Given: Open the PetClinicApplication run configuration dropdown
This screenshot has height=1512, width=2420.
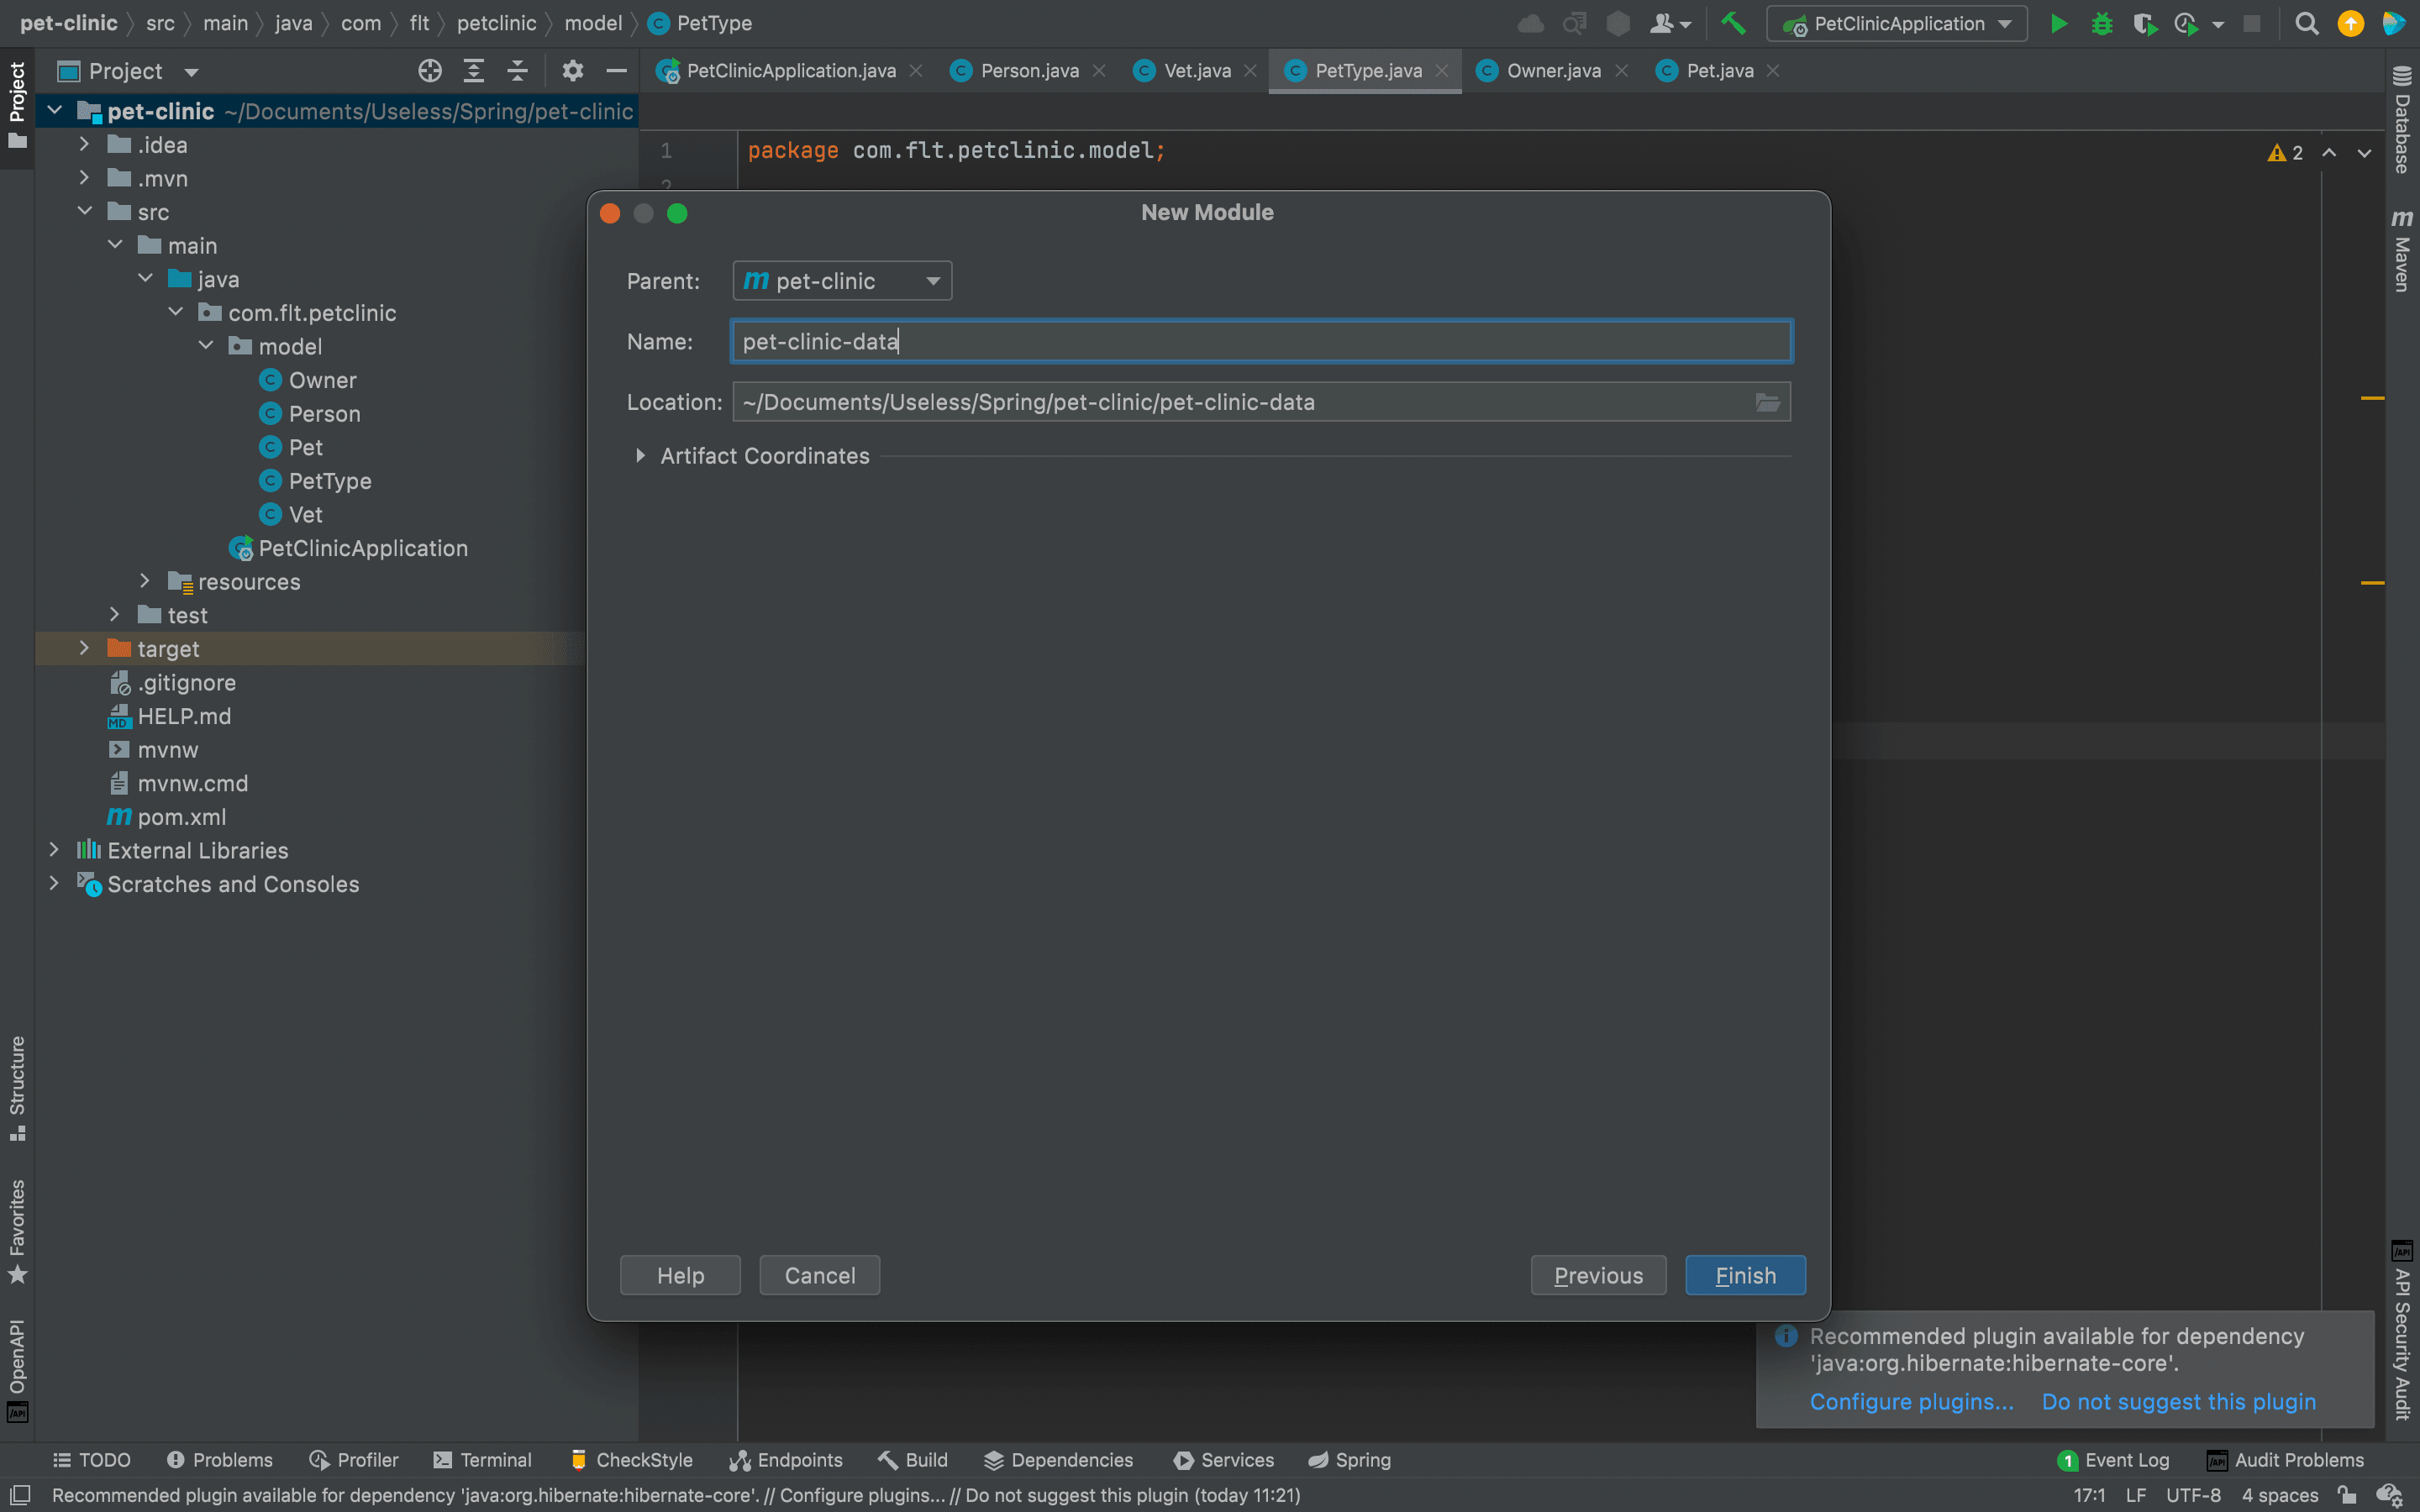Looking at the screenshot, I should click(x=1897, y=23).
